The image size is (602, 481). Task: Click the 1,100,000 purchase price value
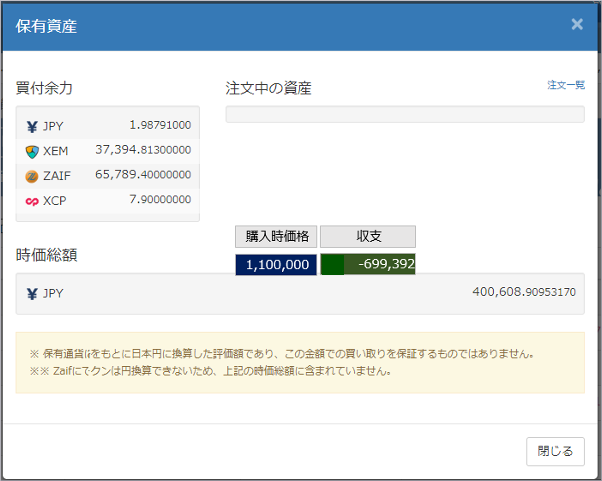tap(276, 264)
